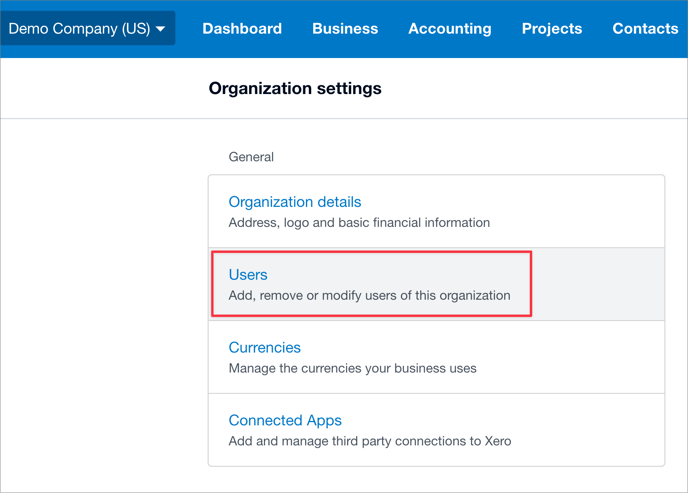The image size is (688, 493).
Task: Open the Connected Apps link
Action: pyautogui.click(x=285, y=420)
